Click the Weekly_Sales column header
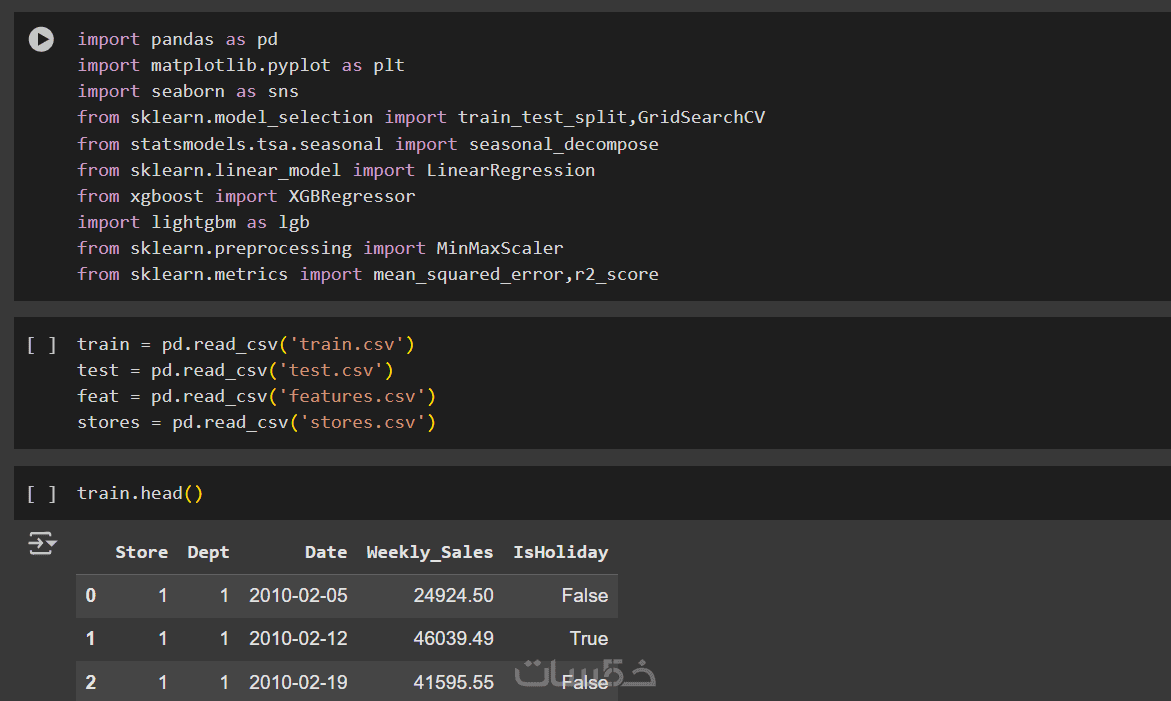 [x=429, y=552]
